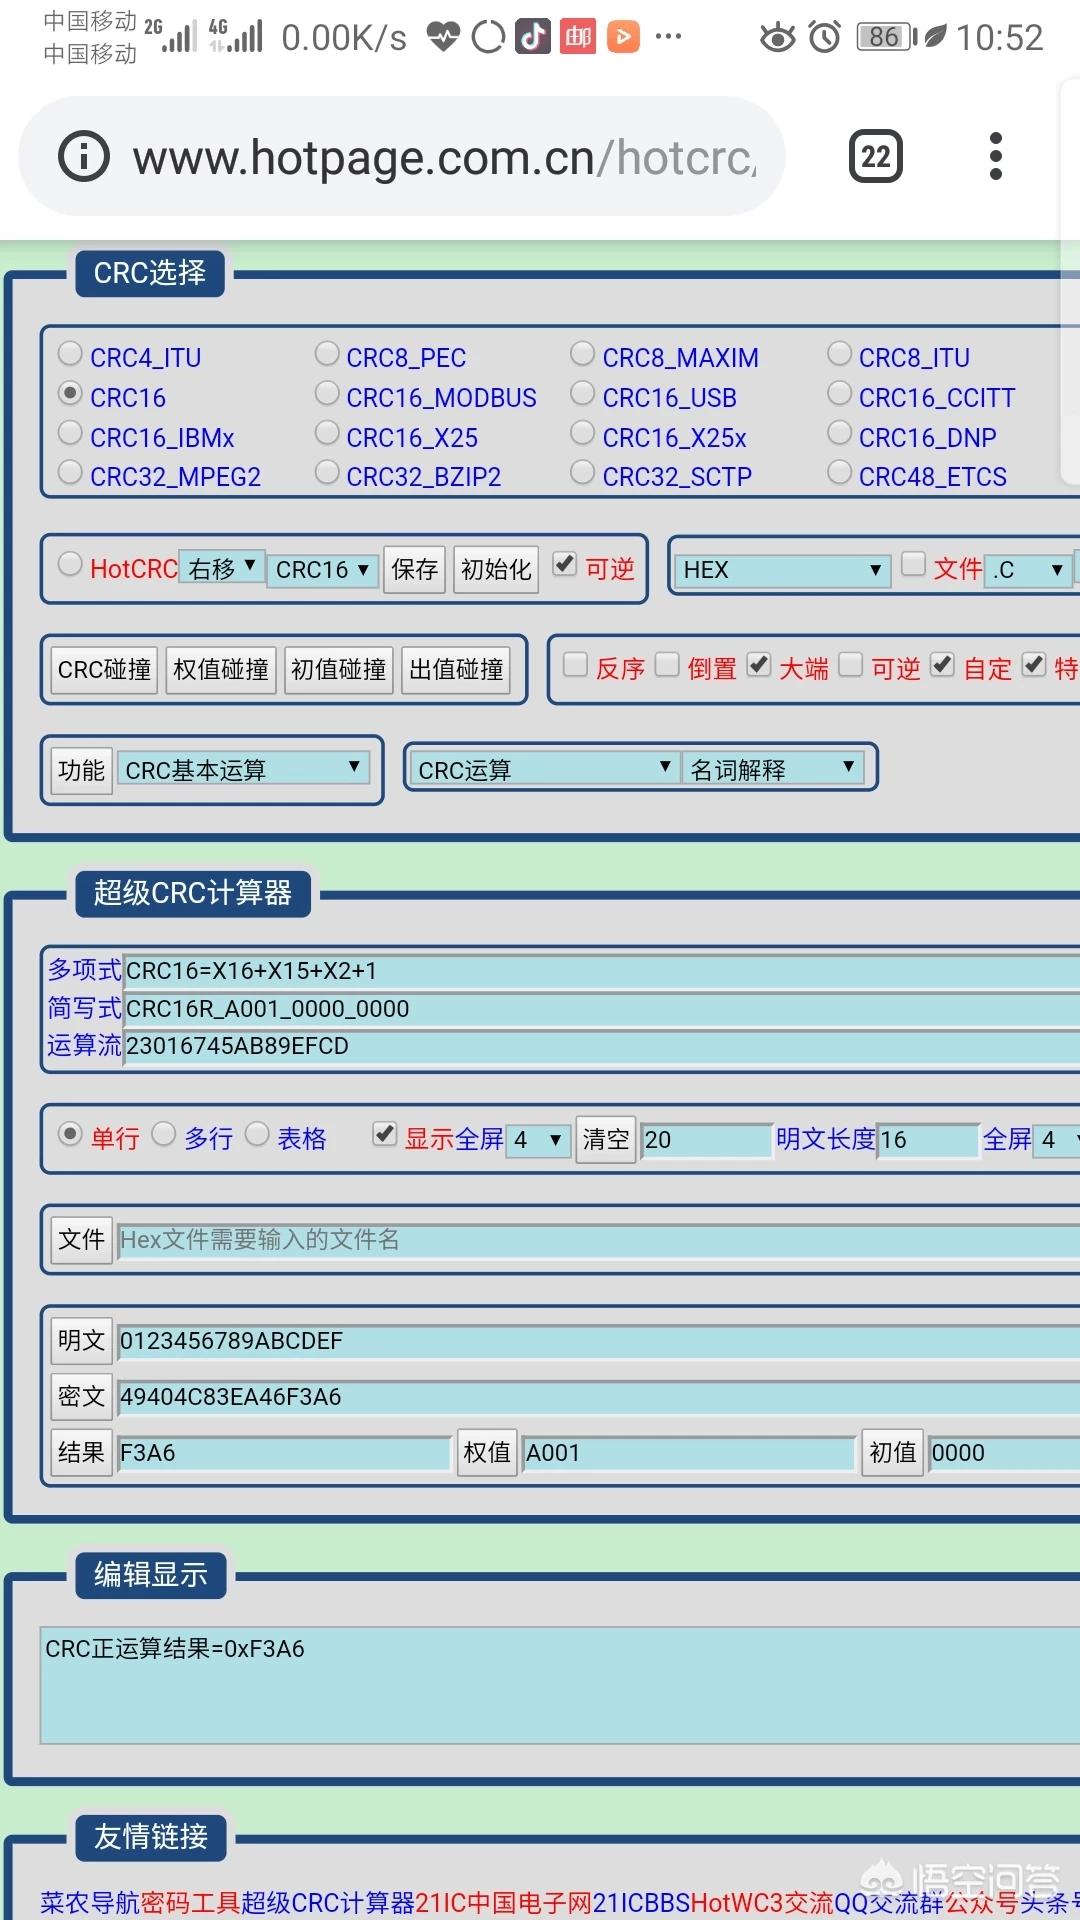Toggle the 可逆 checkbox beside 初始化

tap(565, 564)
